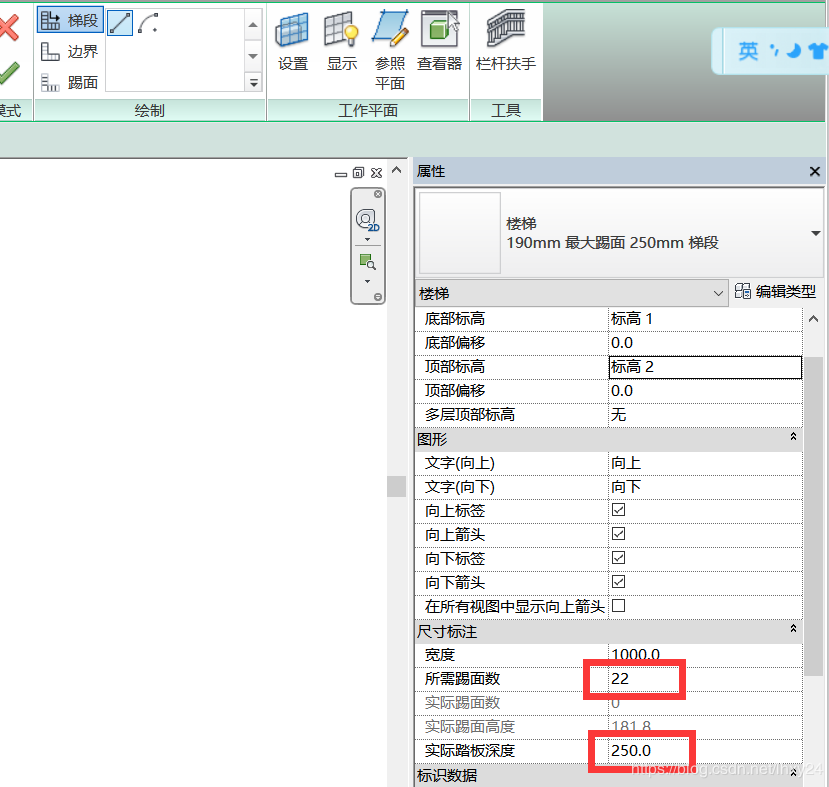829x787 pixels.
Task: Toggle the 向上箭头 checkbox
Action: coord(618,534)
